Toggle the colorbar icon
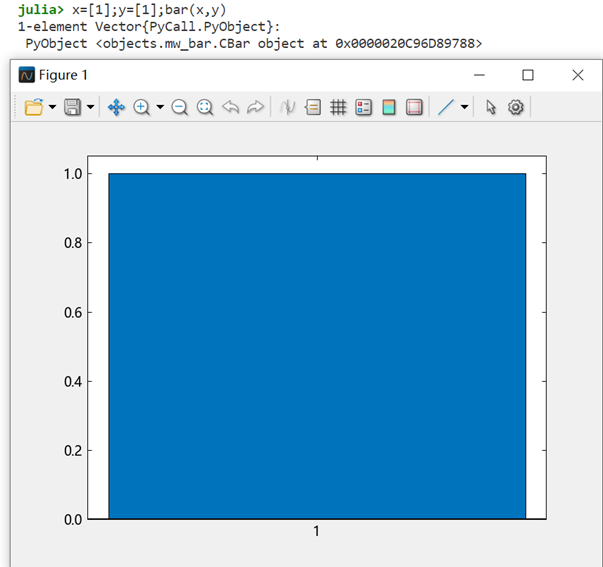 tap(389, 107)
